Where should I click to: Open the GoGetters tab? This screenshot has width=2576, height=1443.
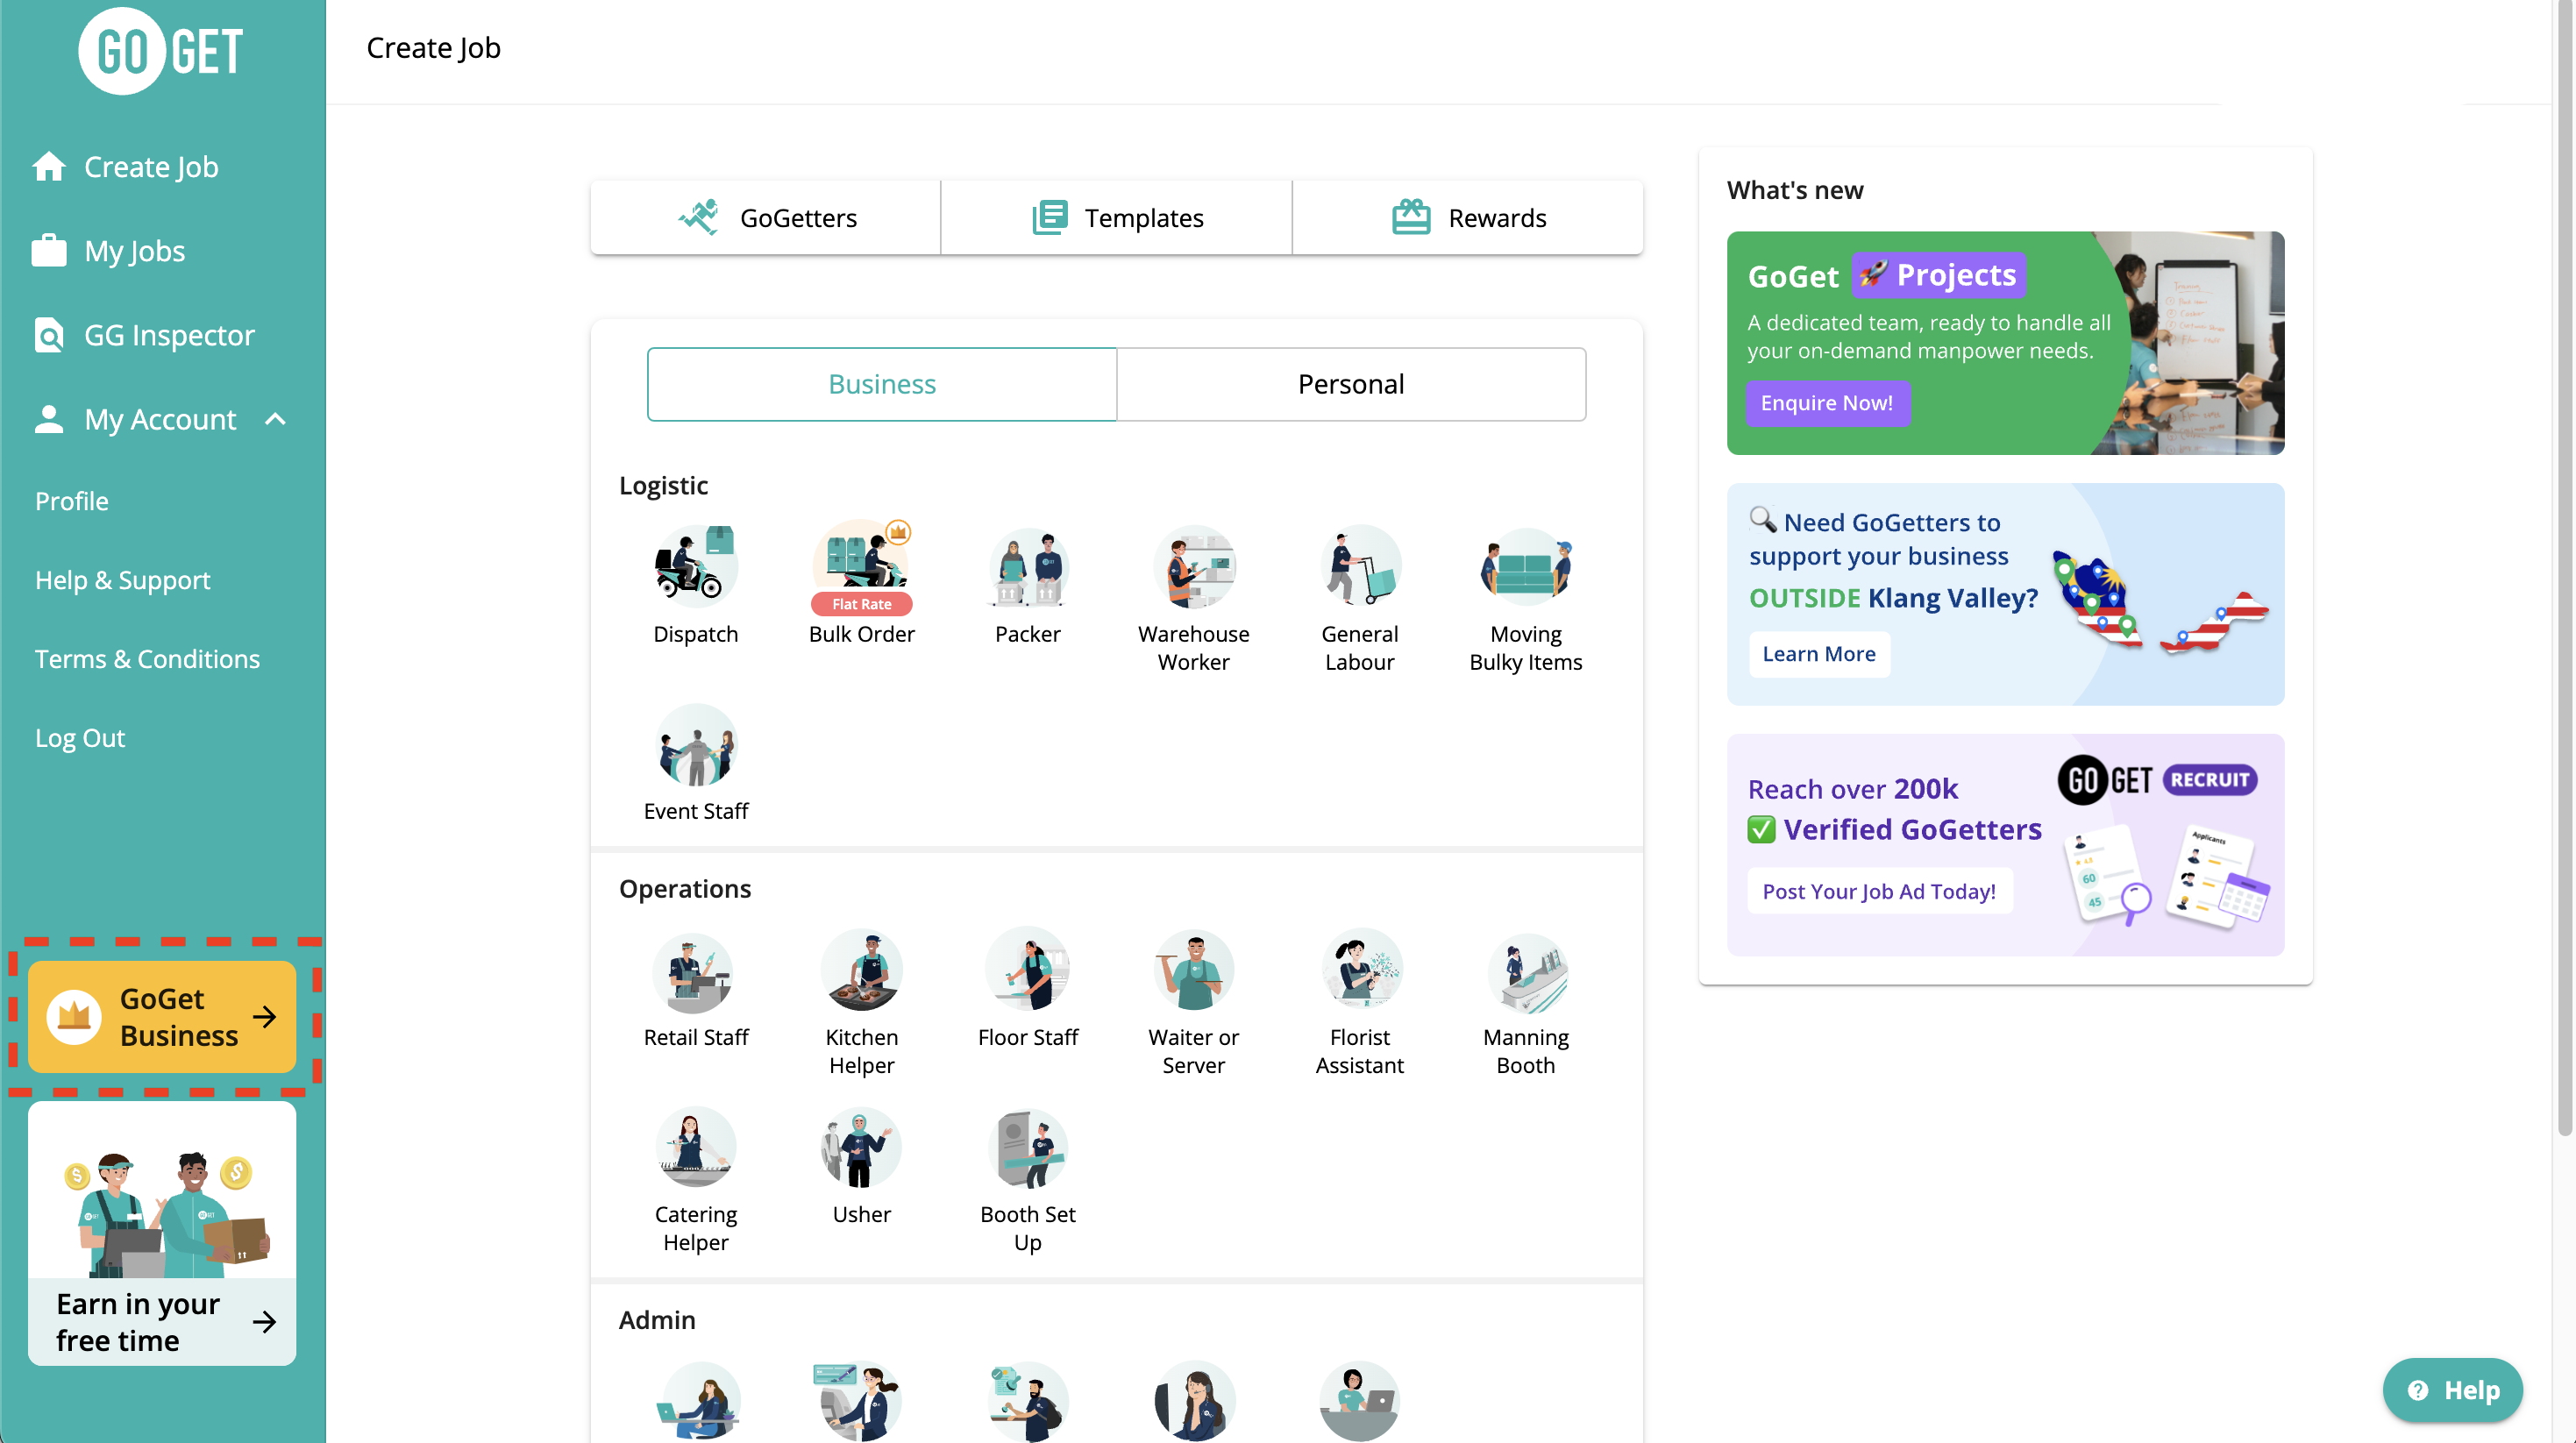point(766,218)
